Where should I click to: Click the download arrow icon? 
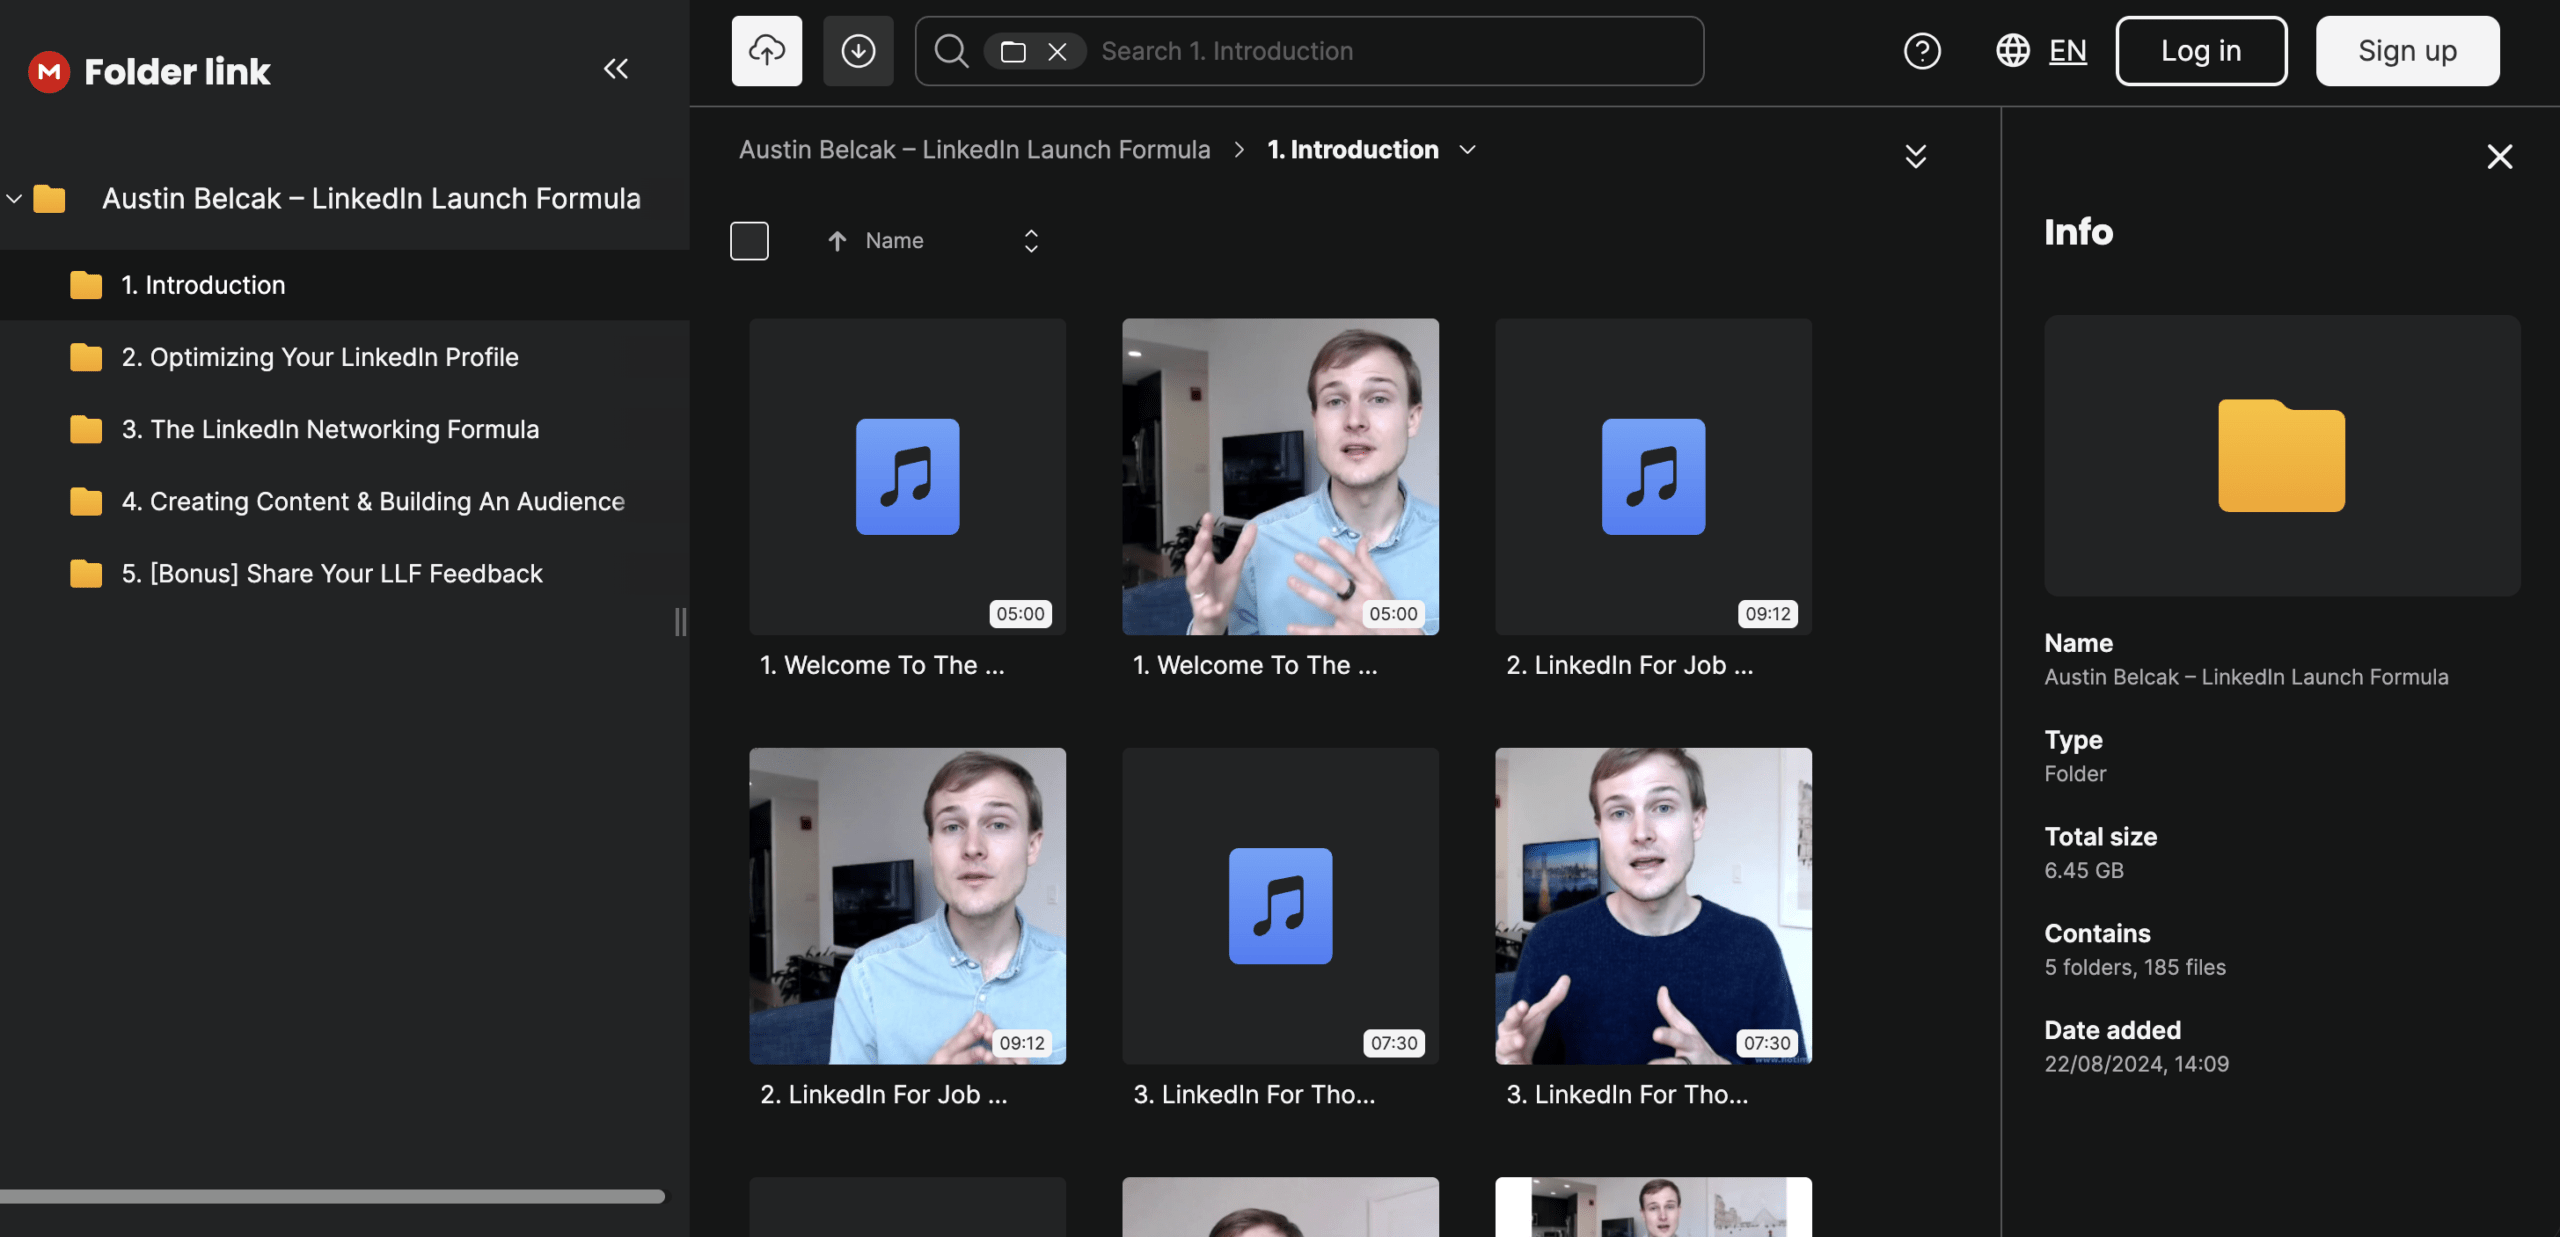(x=858, y=51)
